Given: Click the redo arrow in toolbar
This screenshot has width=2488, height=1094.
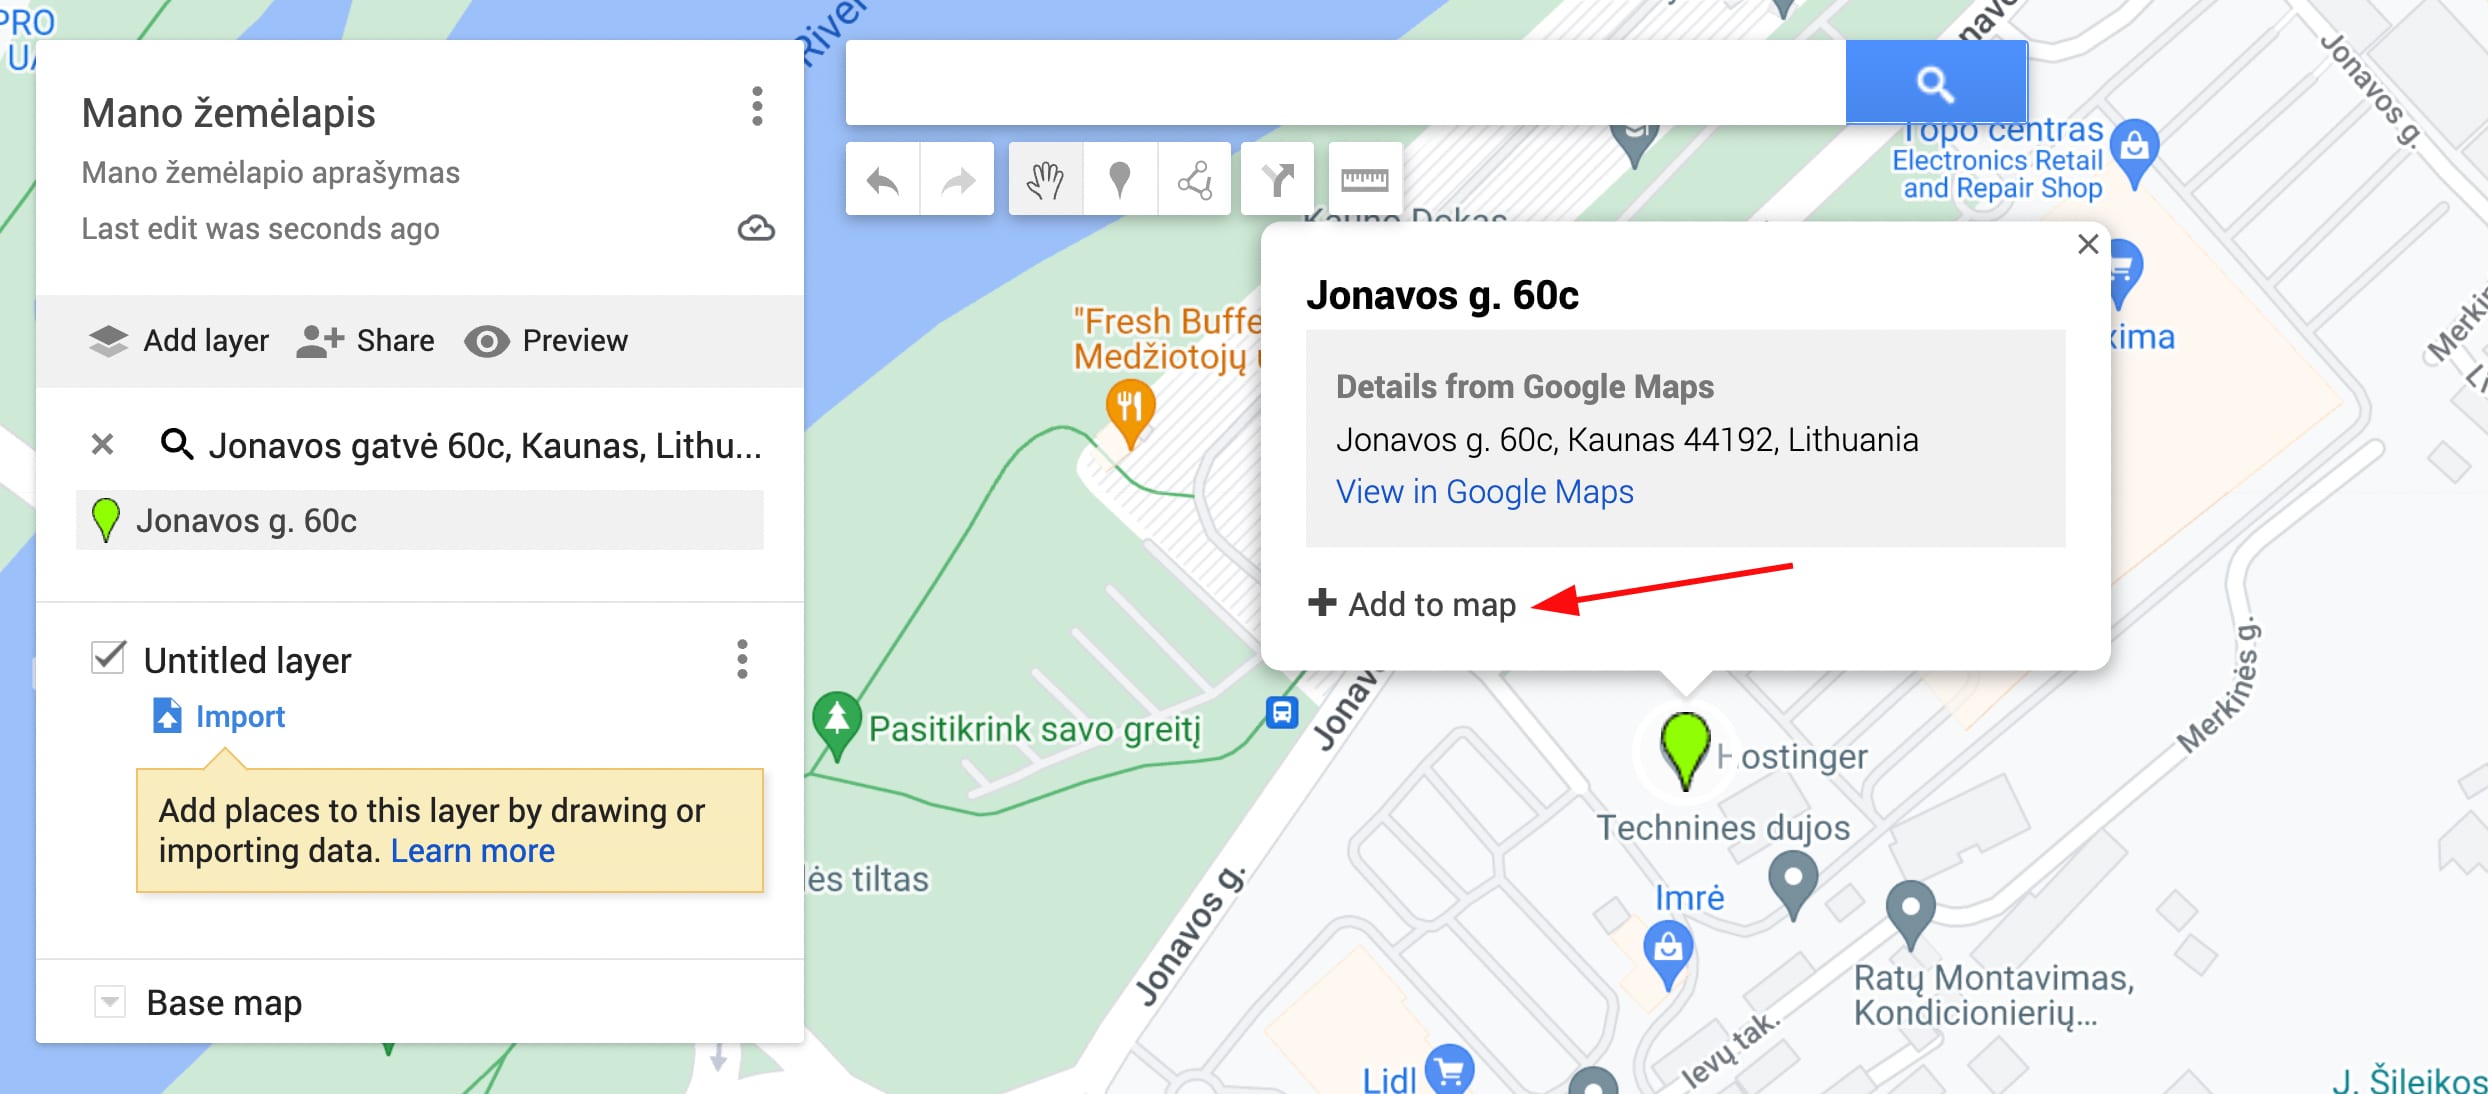Looking at the screenshot, I should (958, 180).
